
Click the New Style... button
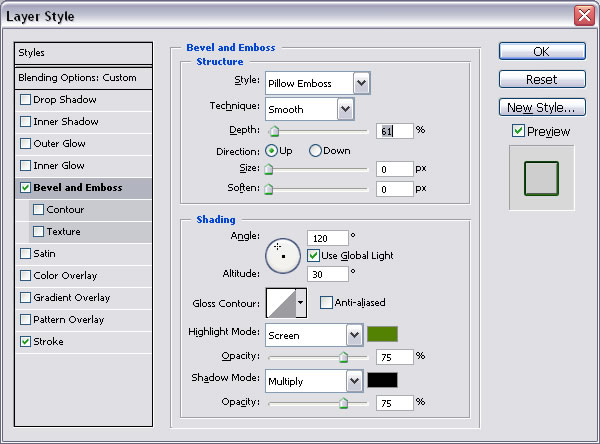click(x=541, y=107)
